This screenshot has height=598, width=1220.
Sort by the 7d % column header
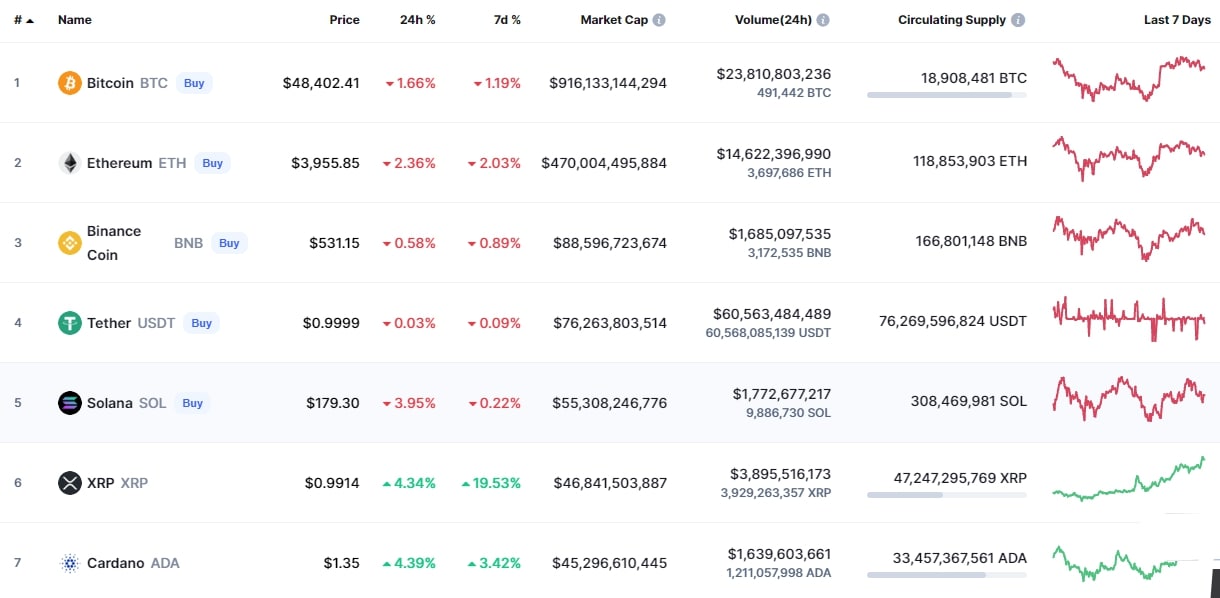click(x=505, y=20)
